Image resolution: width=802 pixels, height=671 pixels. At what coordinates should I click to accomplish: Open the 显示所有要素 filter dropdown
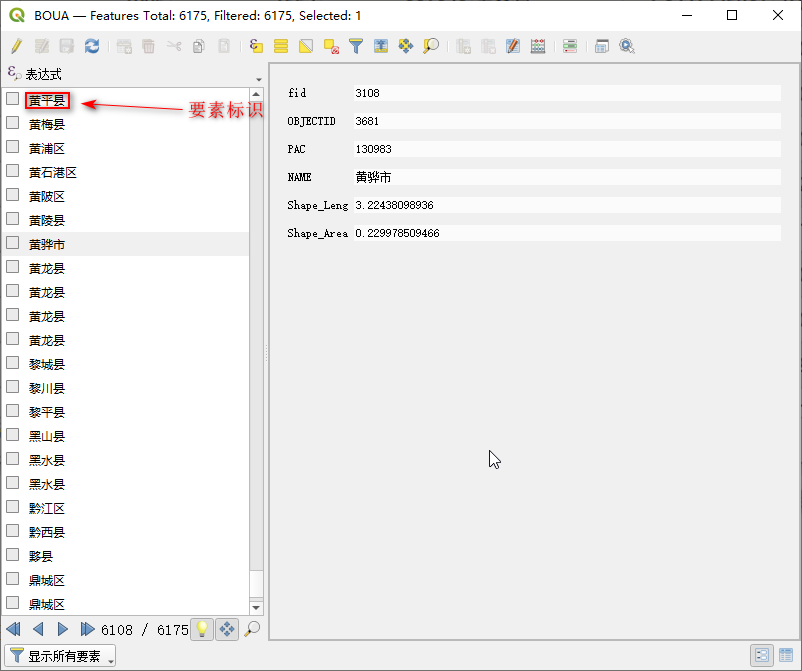click(x=60, y=656)
